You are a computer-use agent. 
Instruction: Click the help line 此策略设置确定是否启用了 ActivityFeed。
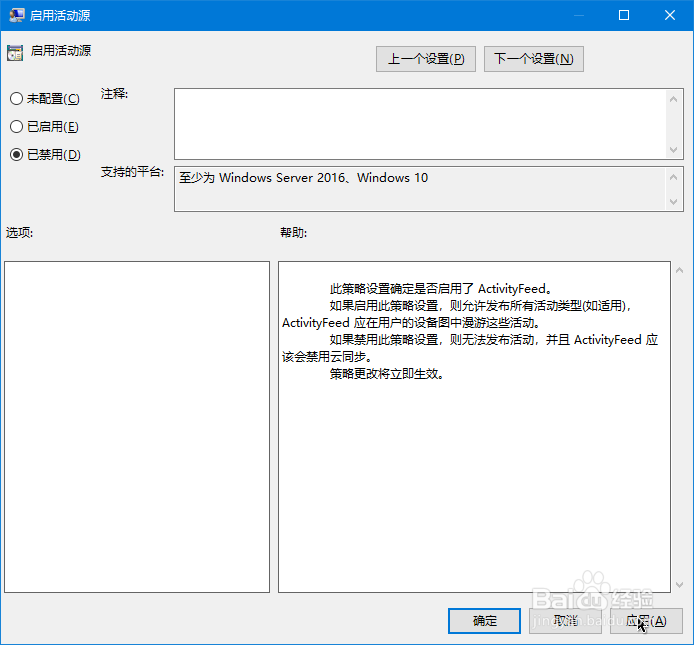(x=441, y=289)
